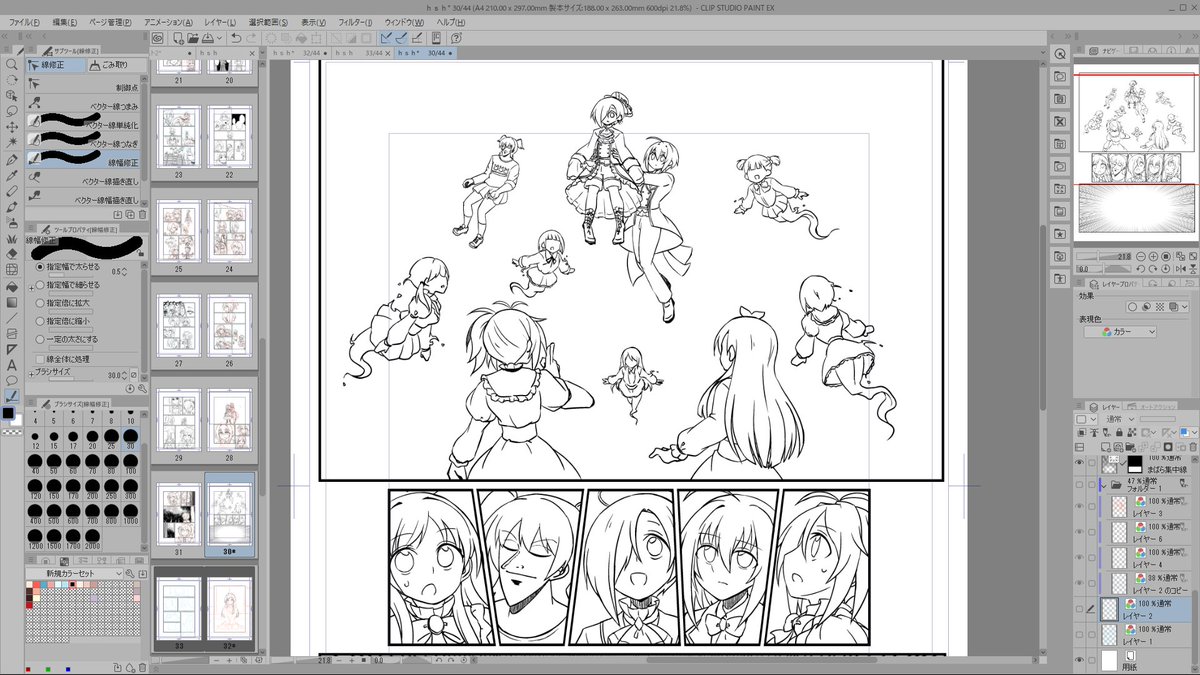The image size is (1200, 675).
Task: Select the Text tool
Action: (x=11, y=364)
